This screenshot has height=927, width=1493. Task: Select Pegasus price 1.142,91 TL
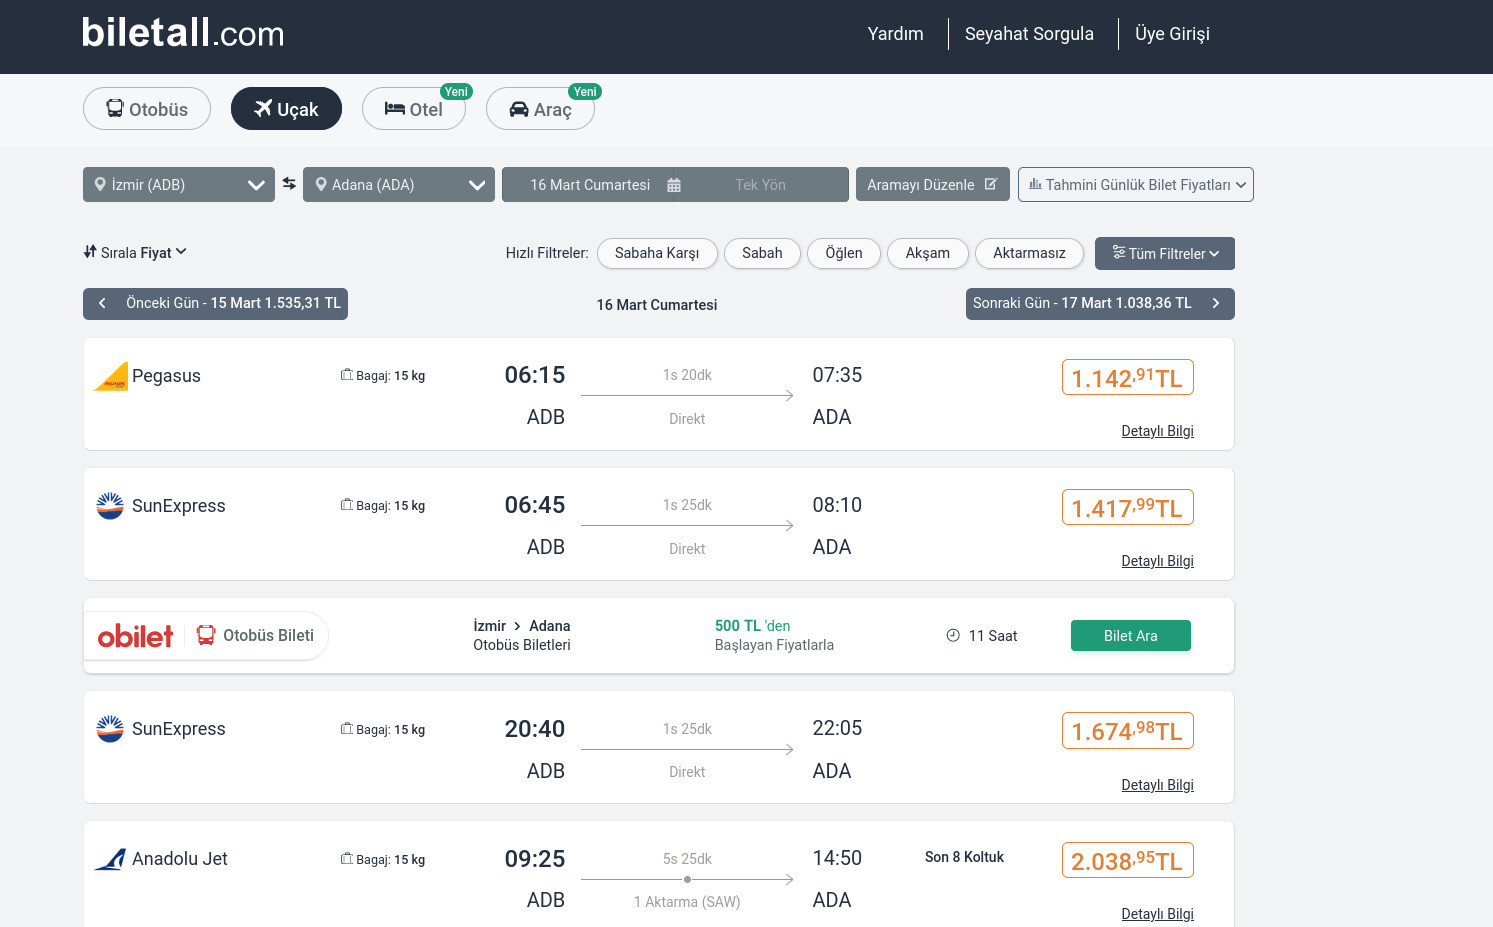[x=1128, y=377]
